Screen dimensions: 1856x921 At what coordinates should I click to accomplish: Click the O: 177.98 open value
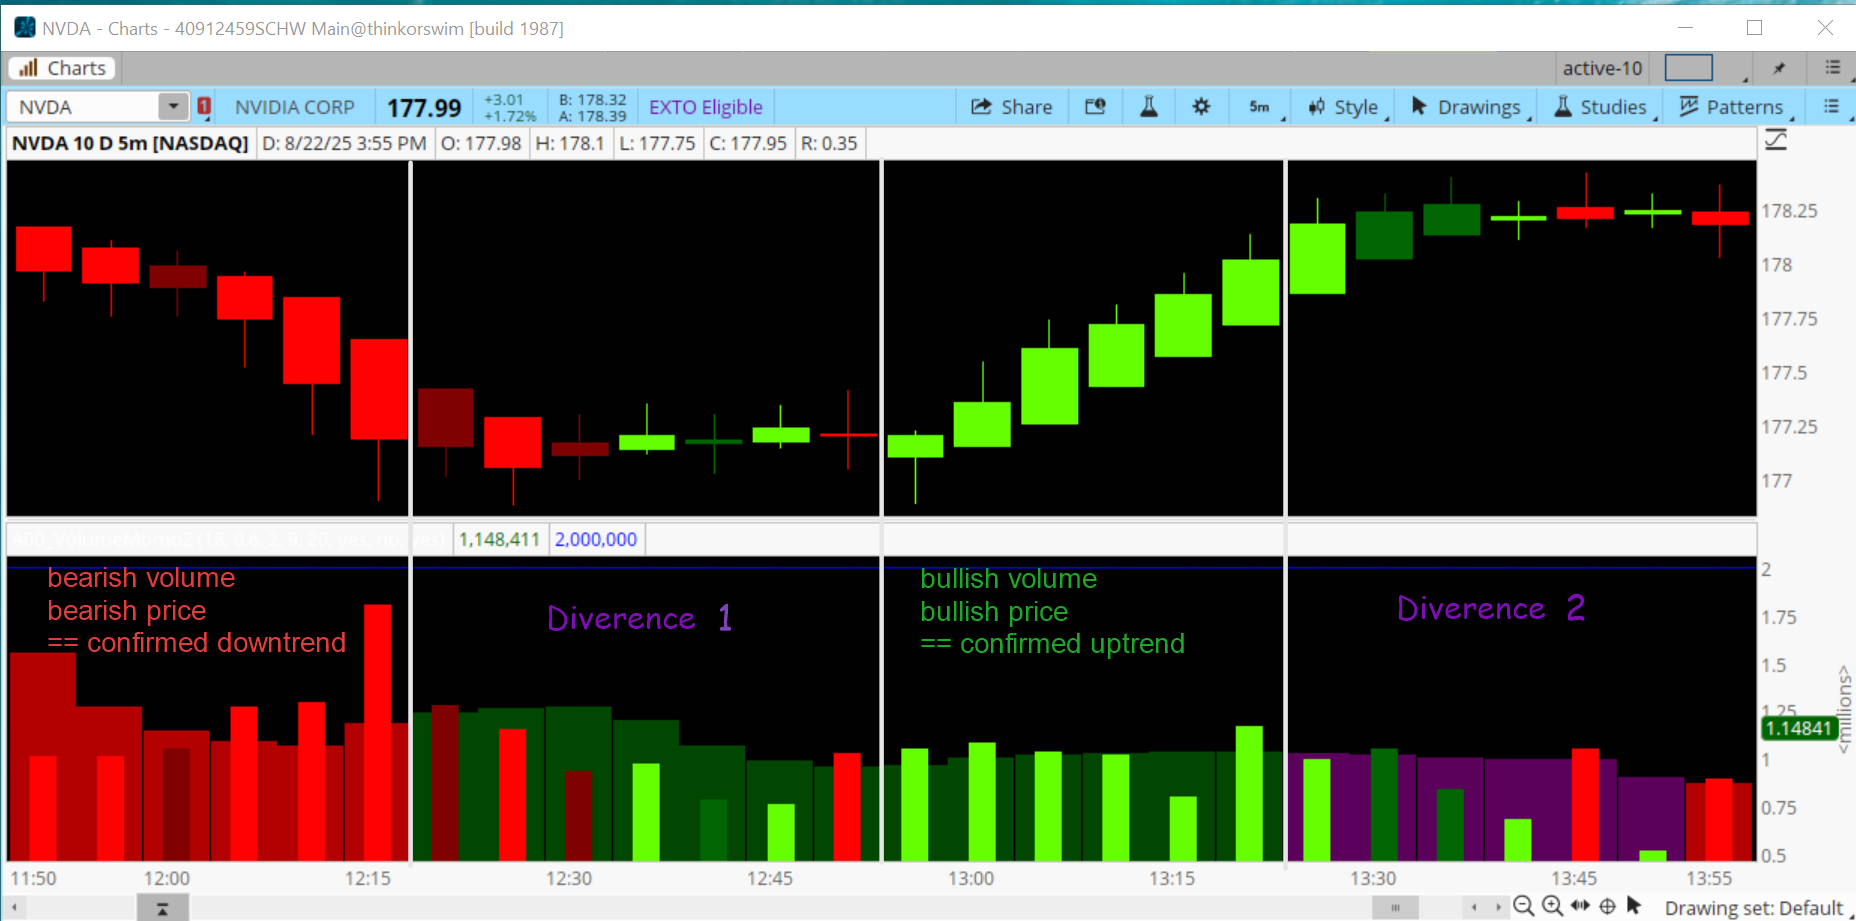(x=481, y=143)
